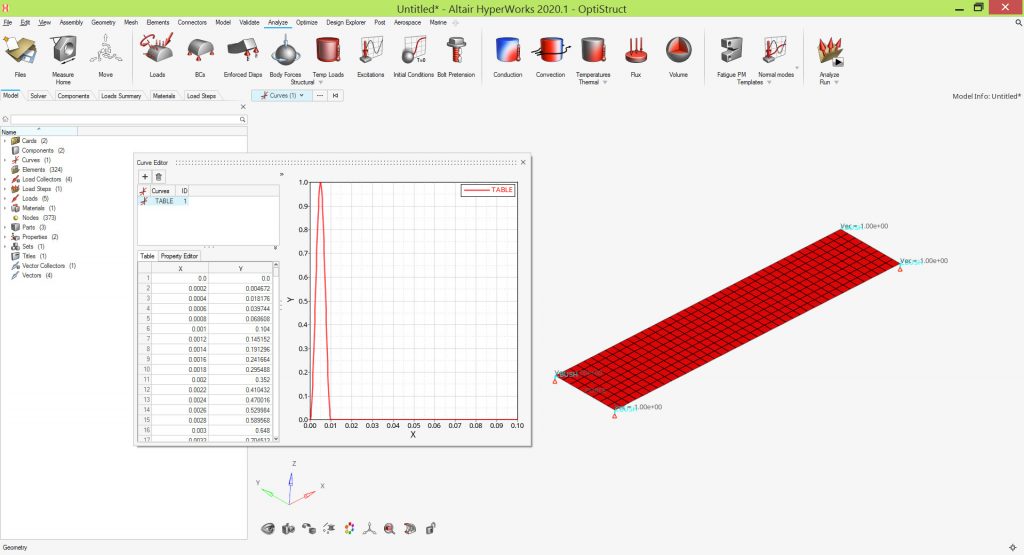The height and width of the screenshot is (555, 1024).
Task: Expand the curve editor panel with chevron
Action: click(x=281, y=174)
